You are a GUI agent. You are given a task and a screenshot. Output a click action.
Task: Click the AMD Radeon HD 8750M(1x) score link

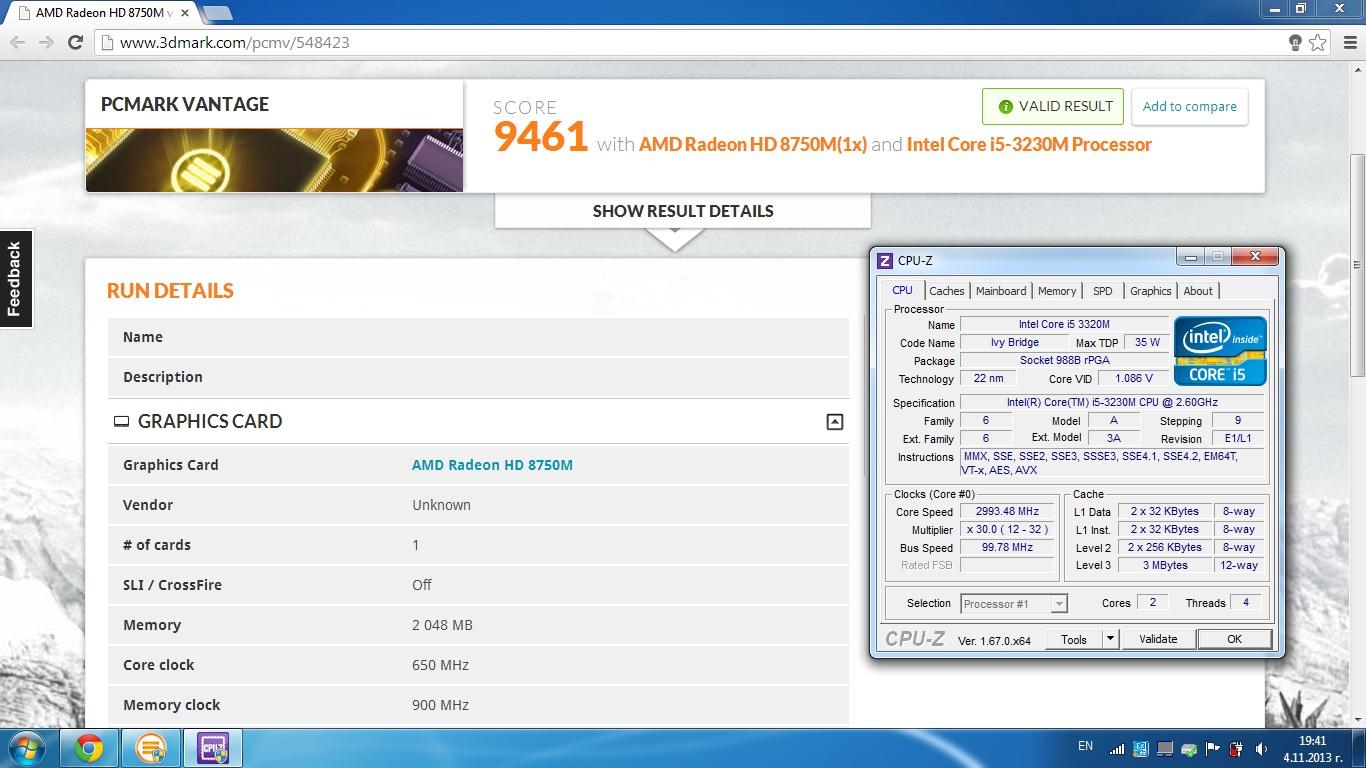point(753,144)
